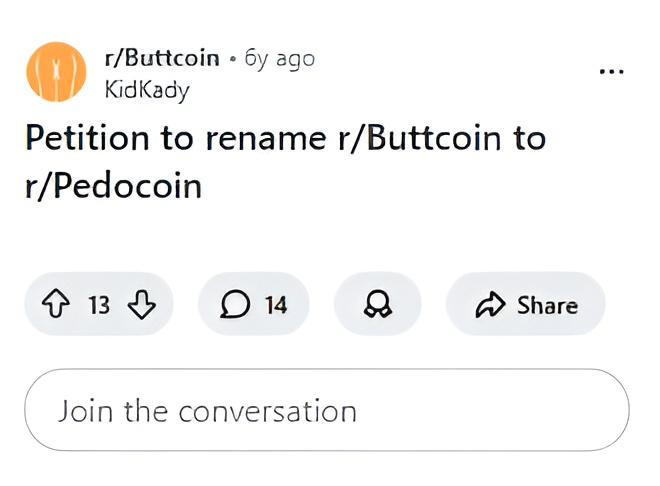Viewport: 660px width, 486px height.
Task: Click the vote score showing 13
Action: (x=99, y=305)
